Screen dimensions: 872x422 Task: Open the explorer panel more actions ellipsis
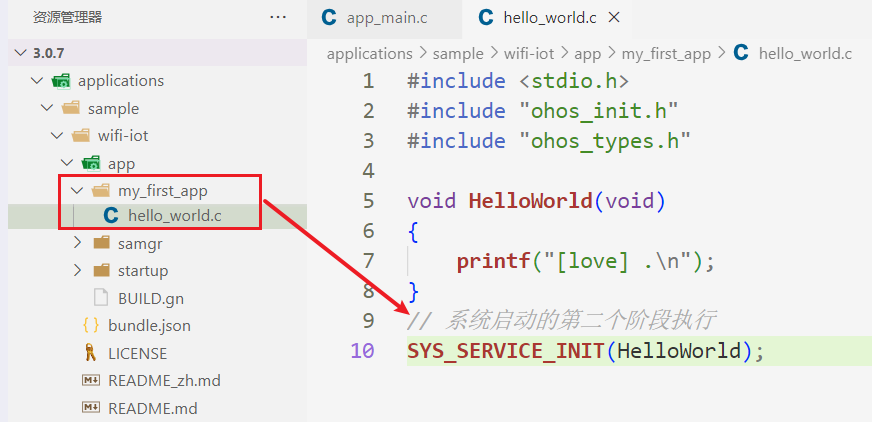[x=278, y=17]
